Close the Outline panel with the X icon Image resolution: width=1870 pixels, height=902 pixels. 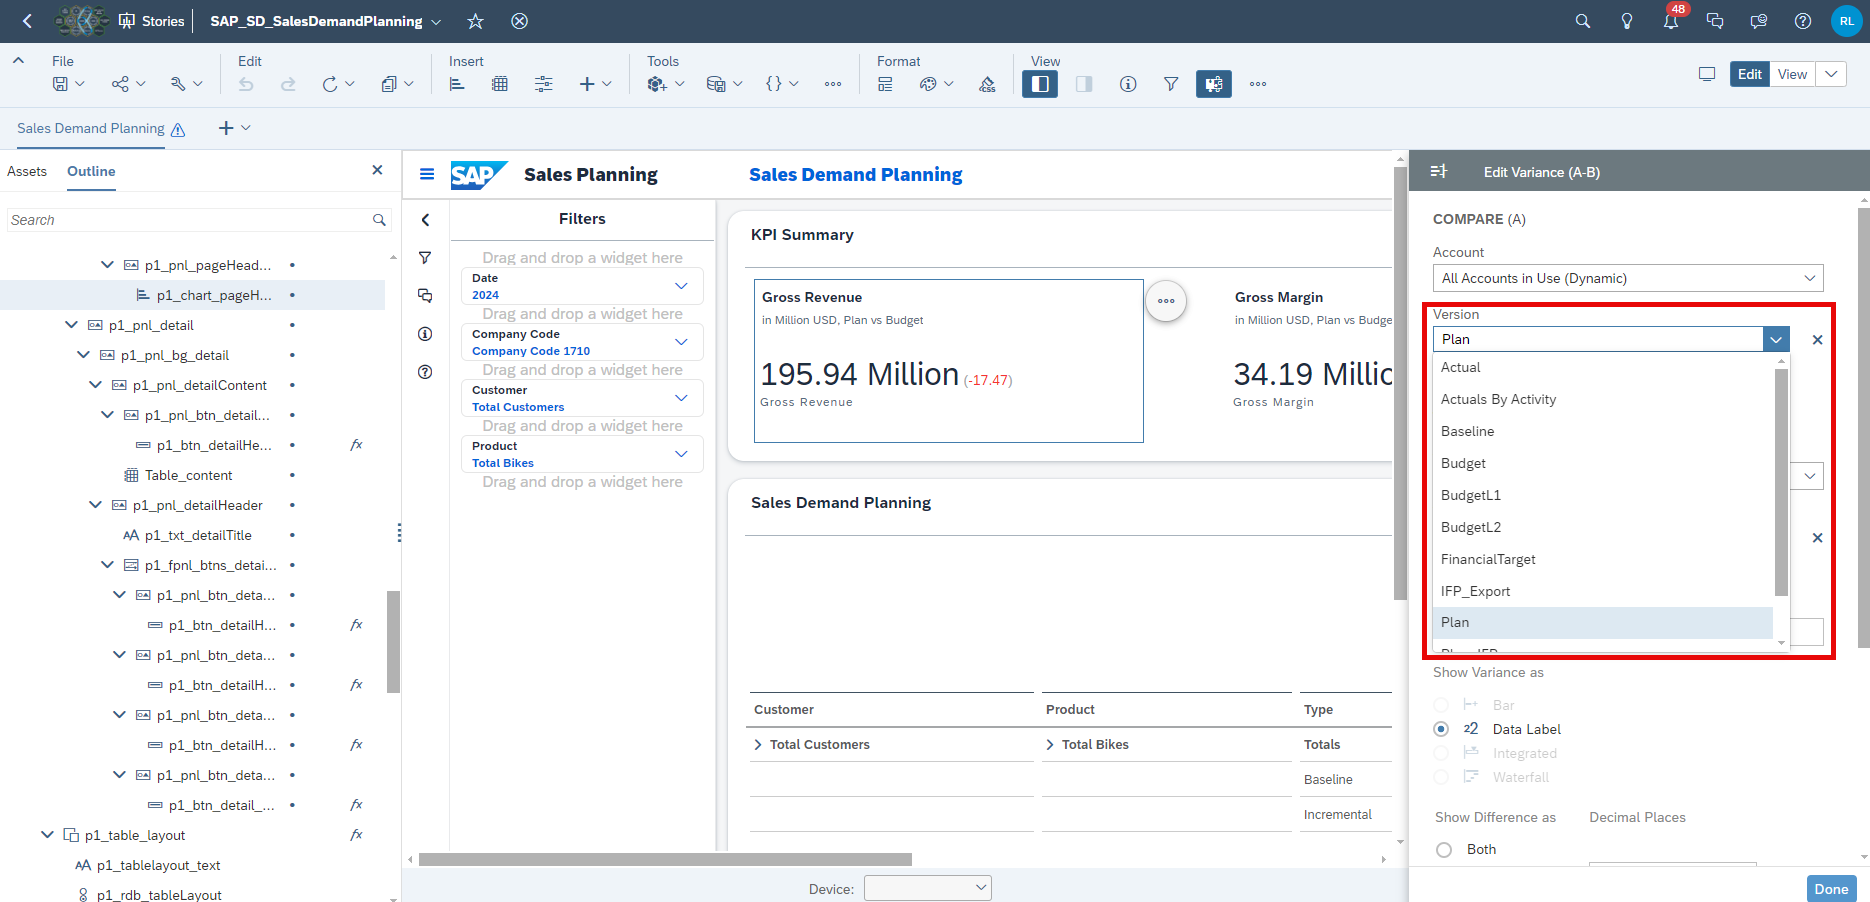point(377,170)
